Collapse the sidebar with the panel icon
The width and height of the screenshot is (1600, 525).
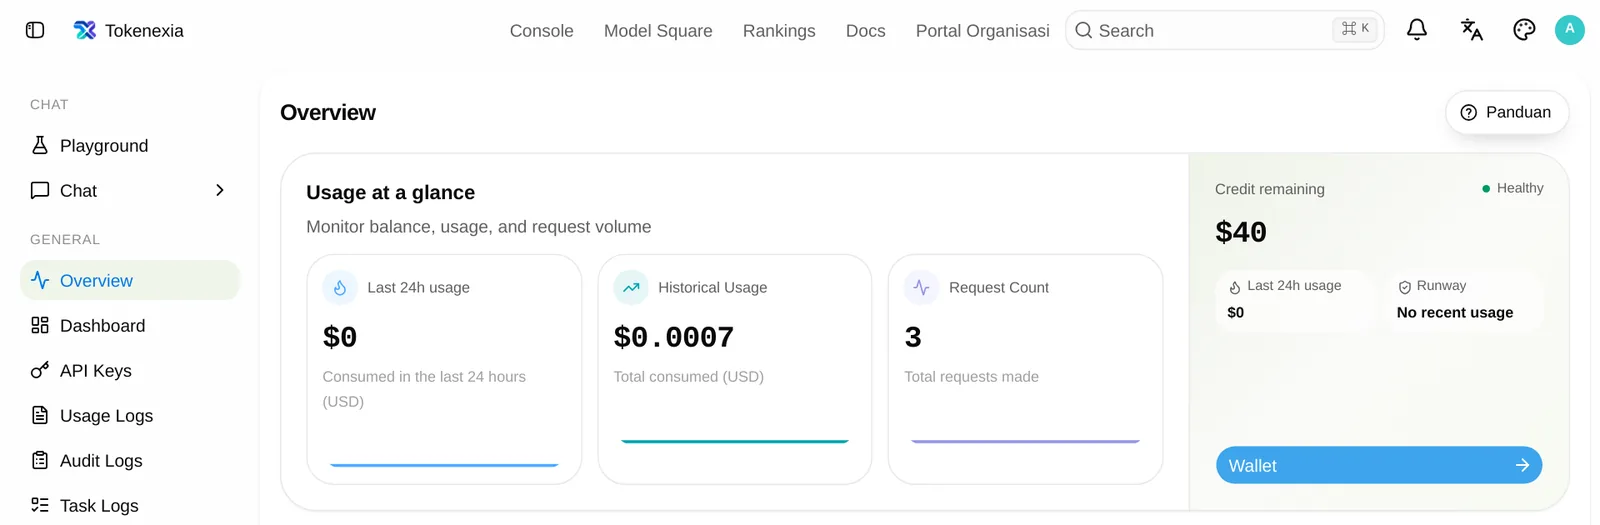(35, 30)
